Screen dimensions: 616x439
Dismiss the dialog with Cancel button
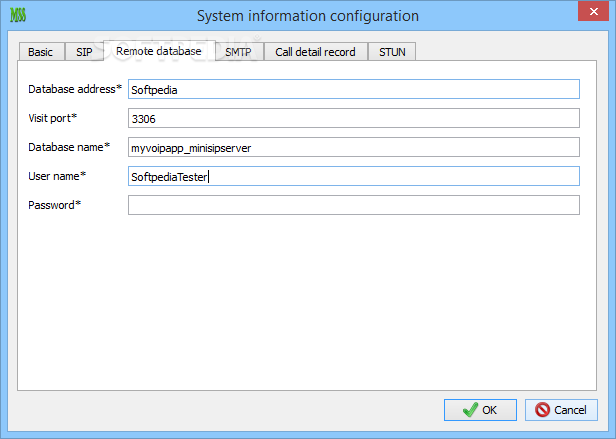(x=561, y=410)
